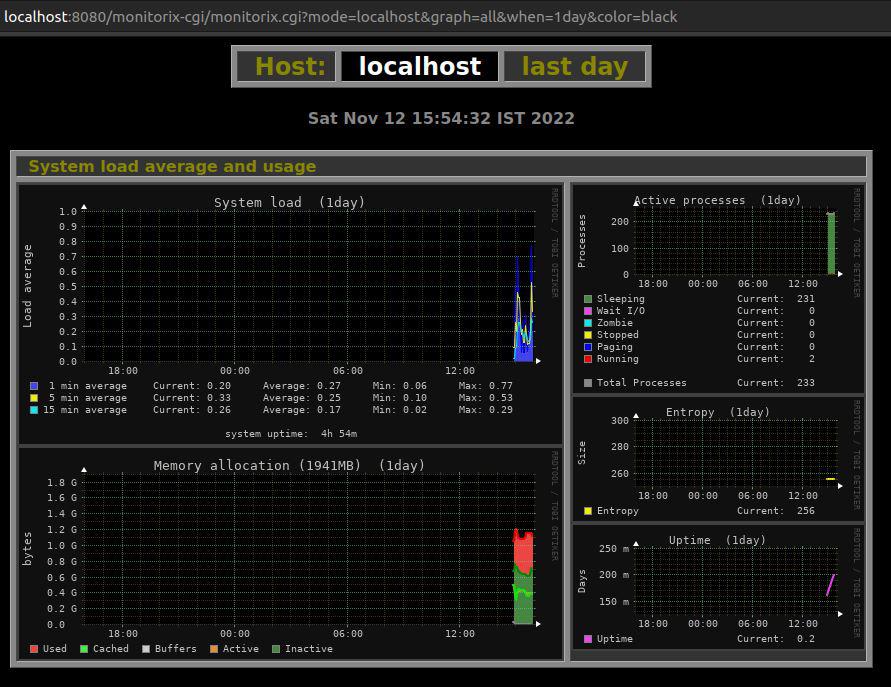Click the red Running processes swatch

tap(588, 359)
